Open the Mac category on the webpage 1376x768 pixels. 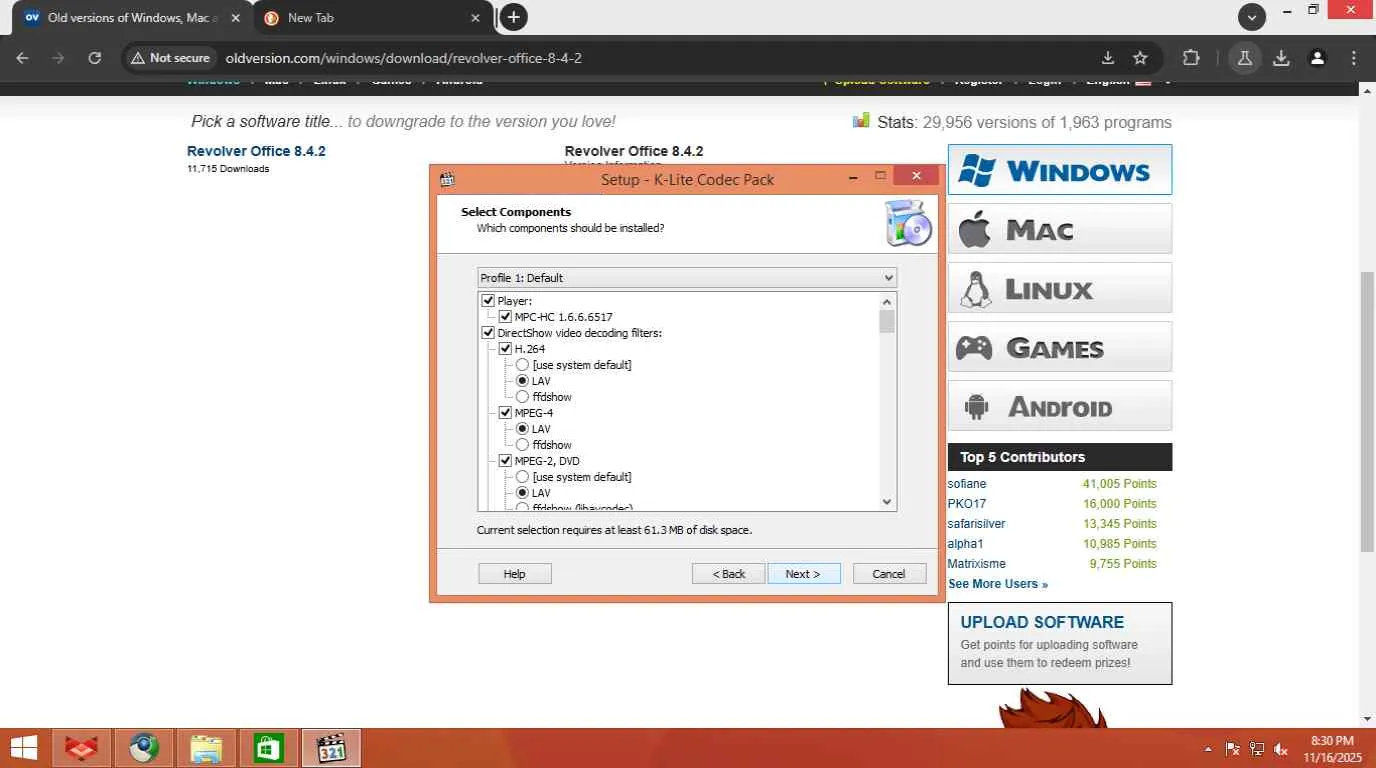[1060, 229]
